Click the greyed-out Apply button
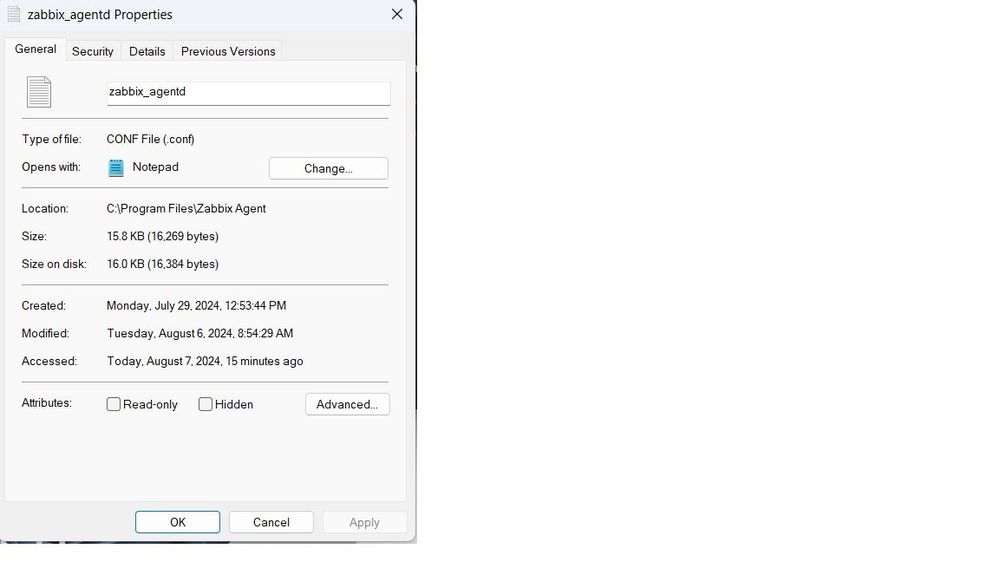Image resolution: width=999 pixels, height=562 pixels. [x=364, y=522]
